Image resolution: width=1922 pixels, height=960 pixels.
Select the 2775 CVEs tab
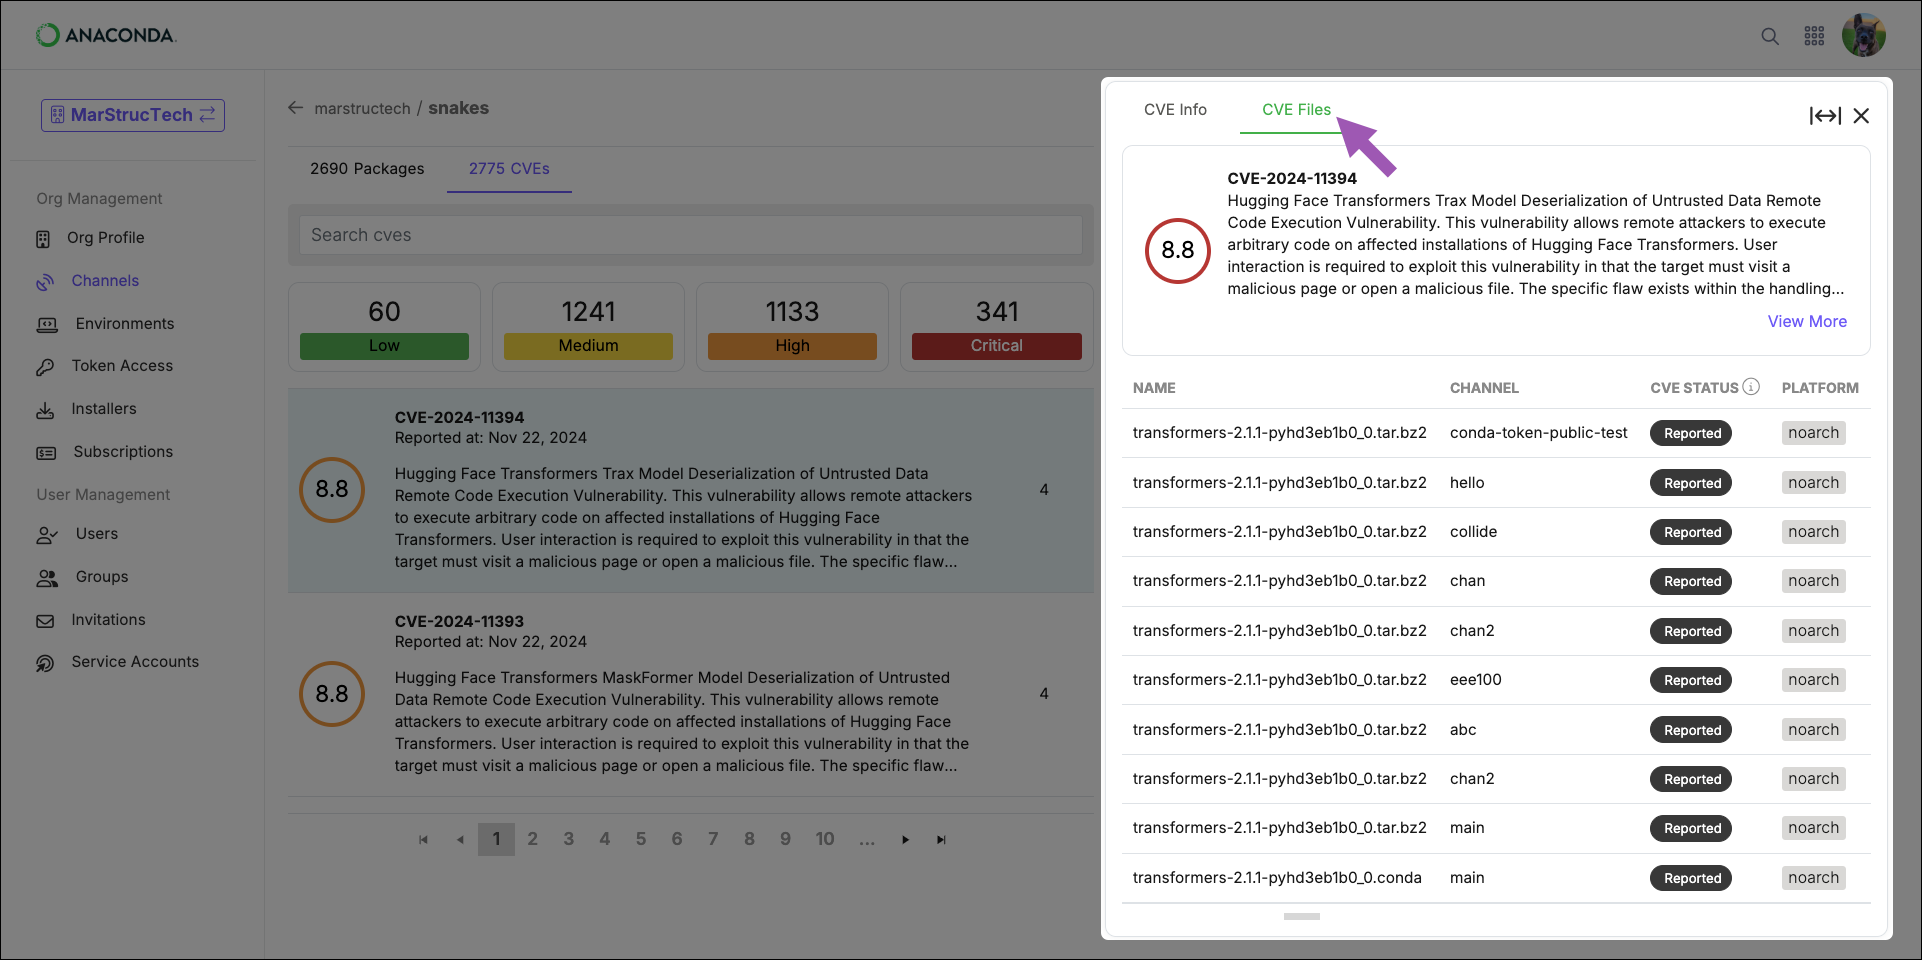(509, 169)
